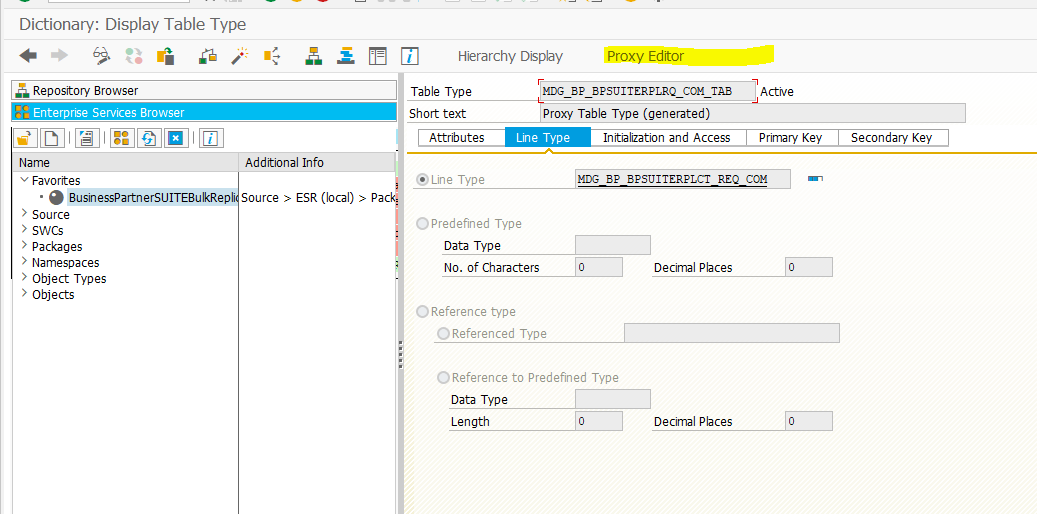Screen dimensions: 1037x514
Task: Expand the Objects tree node
Action: 24,293
